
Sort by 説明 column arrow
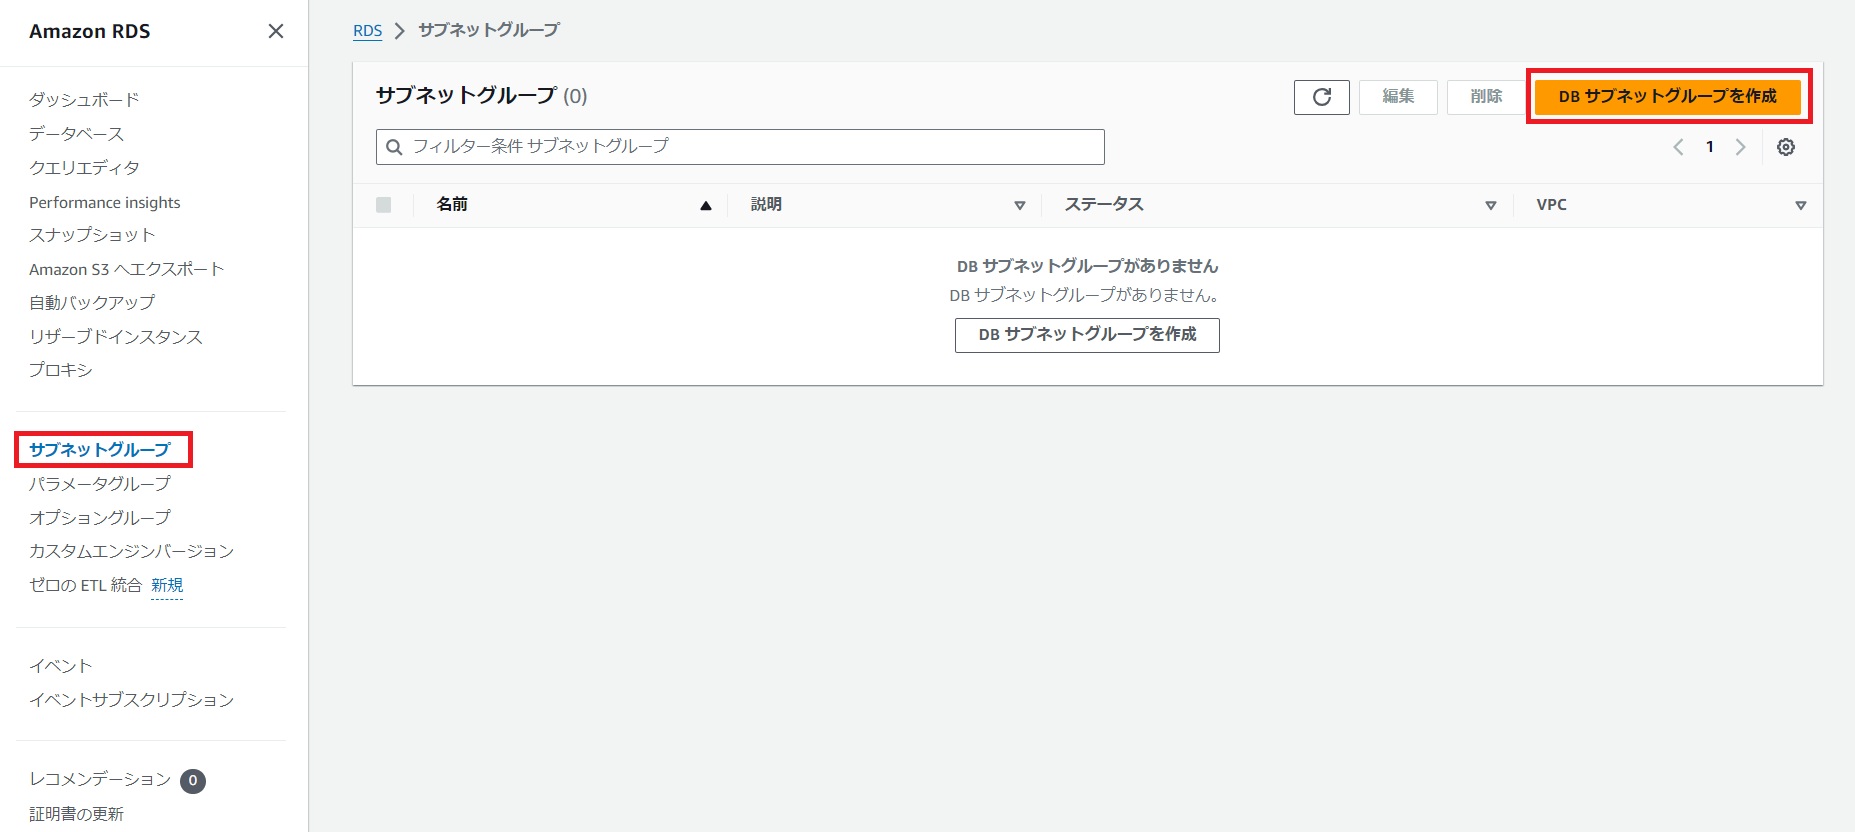[1019, 205]
